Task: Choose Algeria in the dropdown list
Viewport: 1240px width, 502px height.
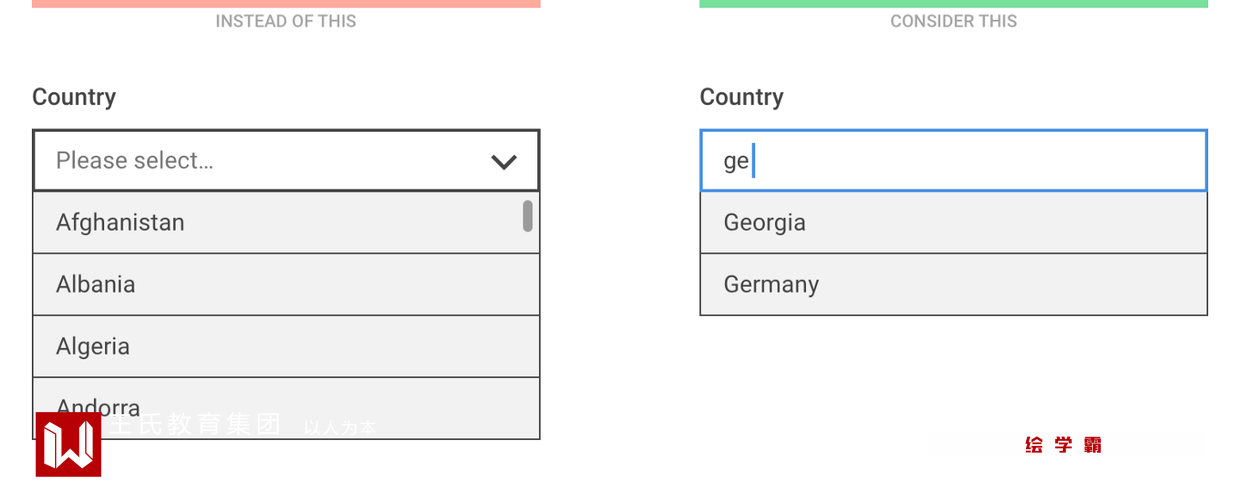Action: [x=93, y=346]
